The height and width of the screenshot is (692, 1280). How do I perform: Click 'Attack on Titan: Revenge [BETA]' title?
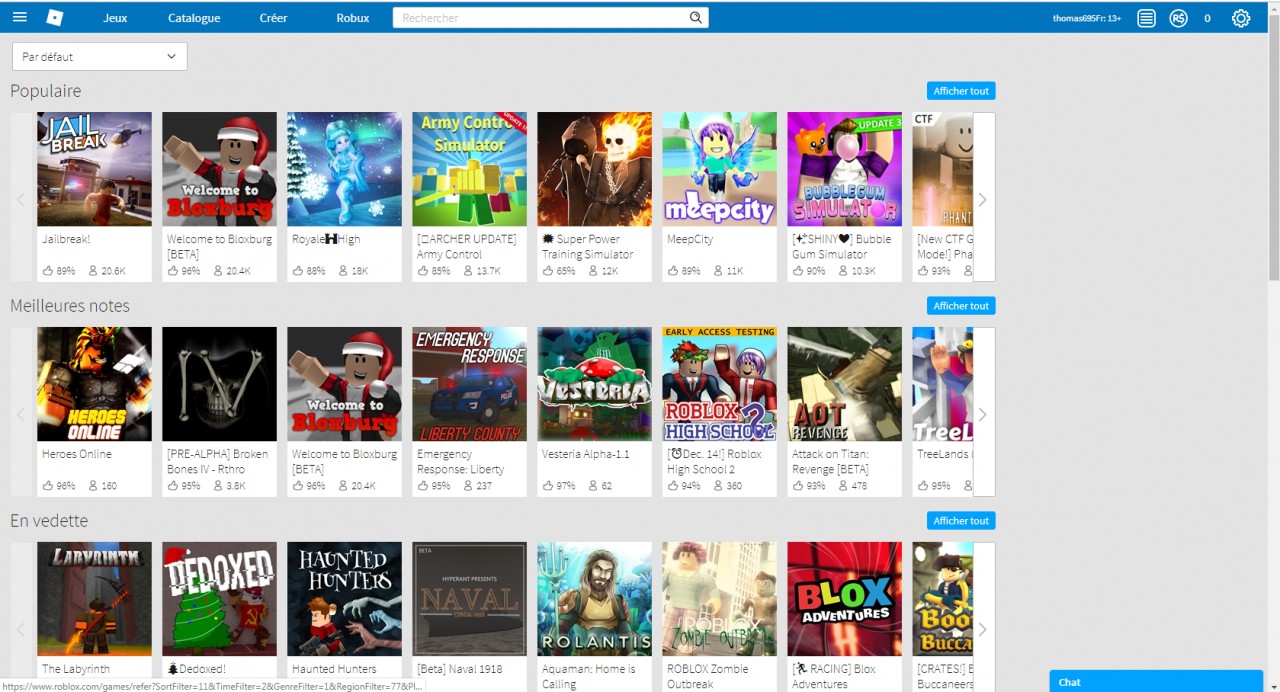tap(831, 462)
